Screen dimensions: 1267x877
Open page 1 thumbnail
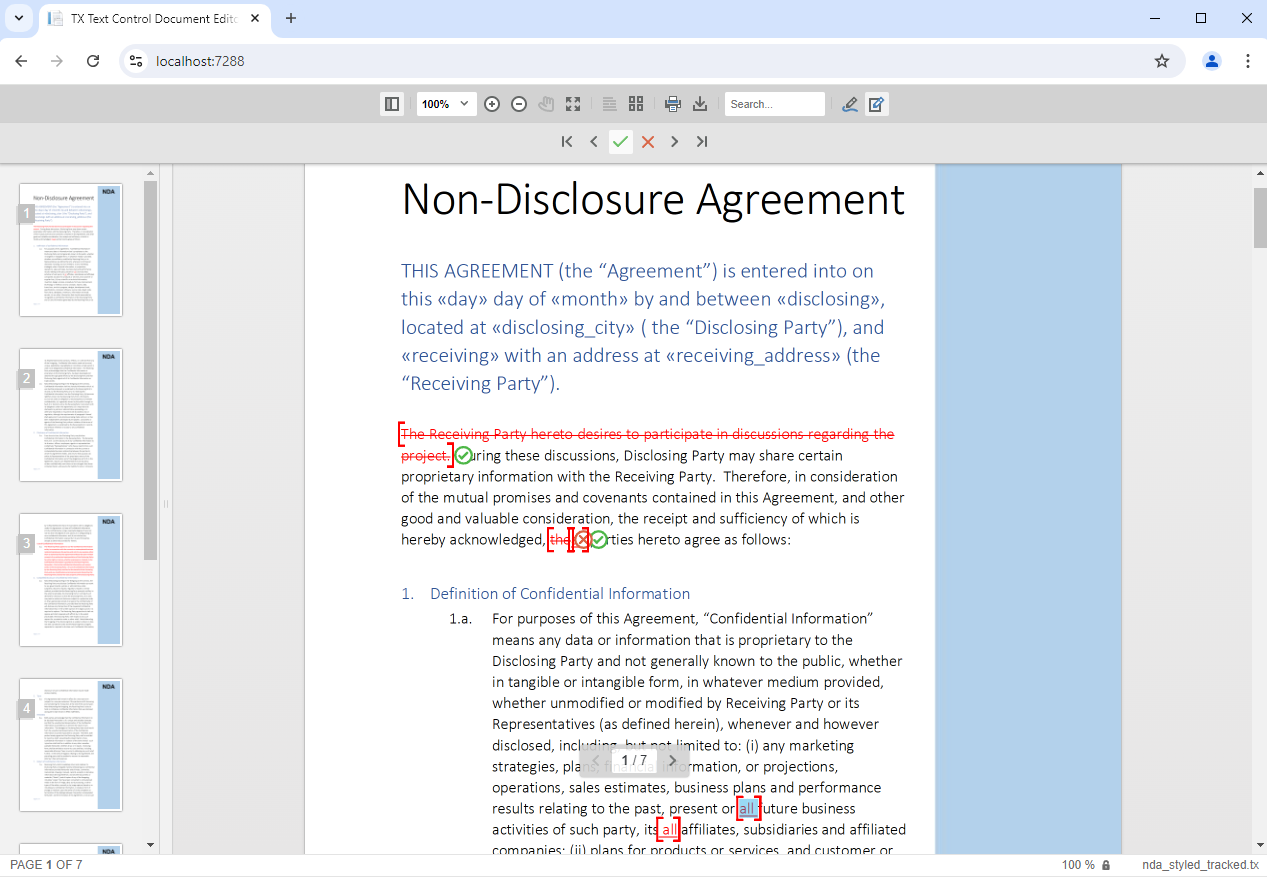[71, 250]
